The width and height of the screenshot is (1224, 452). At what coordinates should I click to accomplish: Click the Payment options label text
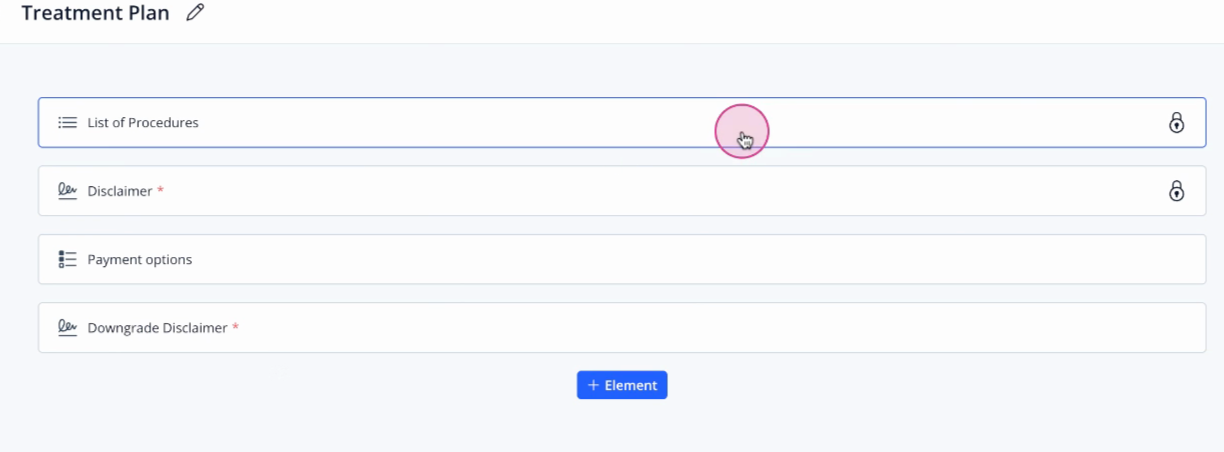(140, 259)
